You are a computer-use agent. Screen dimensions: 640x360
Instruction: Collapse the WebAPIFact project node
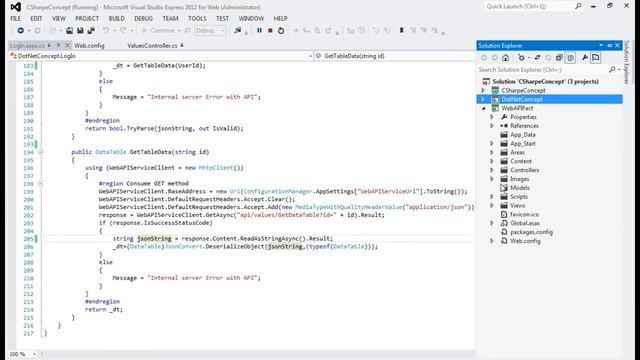[483, 108]
